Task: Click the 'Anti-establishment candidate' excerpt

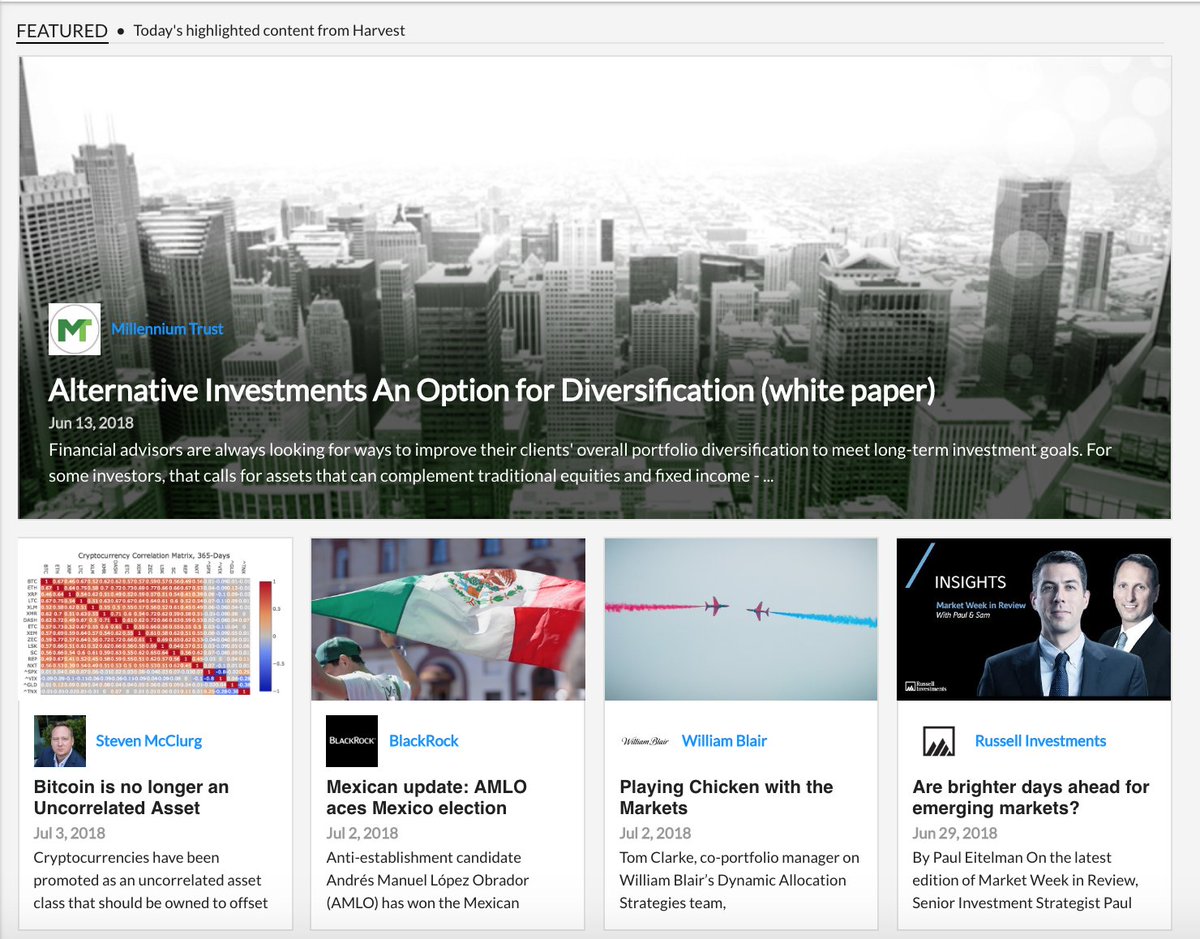Action: point(428,880)
